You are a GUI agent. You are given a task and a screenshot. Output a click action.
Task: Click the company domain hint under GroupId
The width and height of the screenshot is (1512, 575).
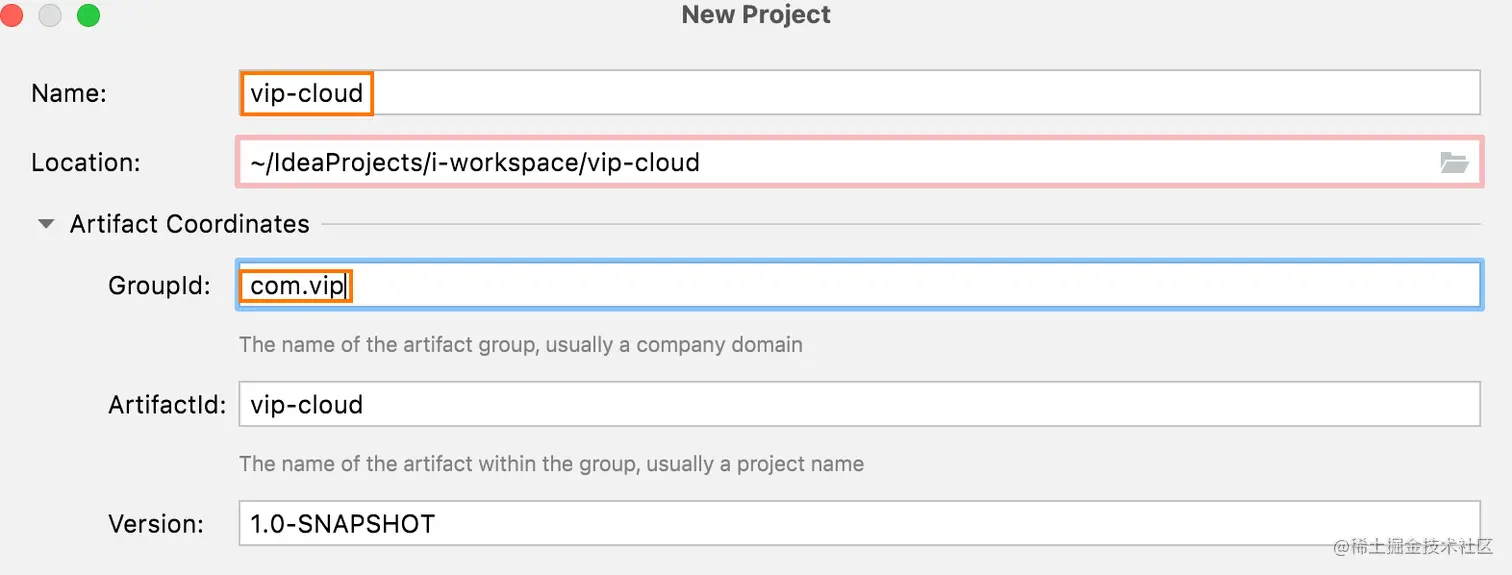(520, 345)
